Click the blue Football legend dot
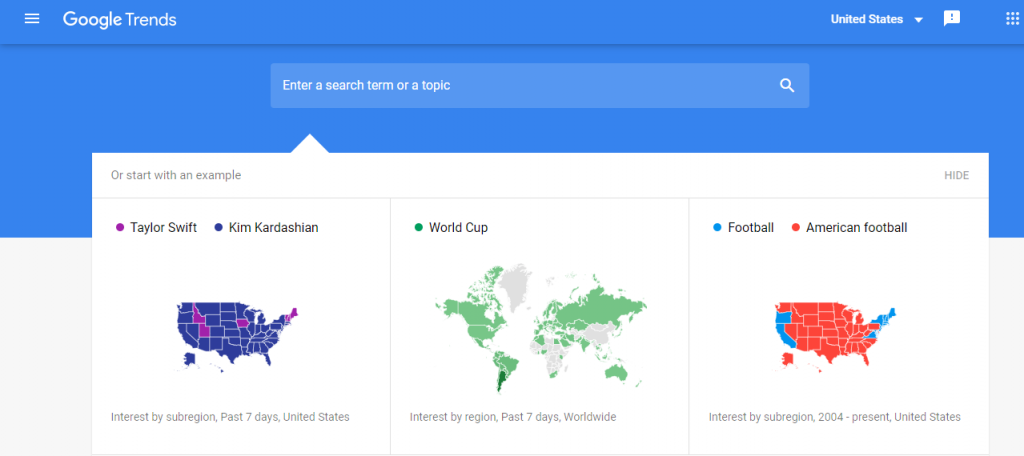The width and height of the screenshot is (1024, 456). coord(718,228)
